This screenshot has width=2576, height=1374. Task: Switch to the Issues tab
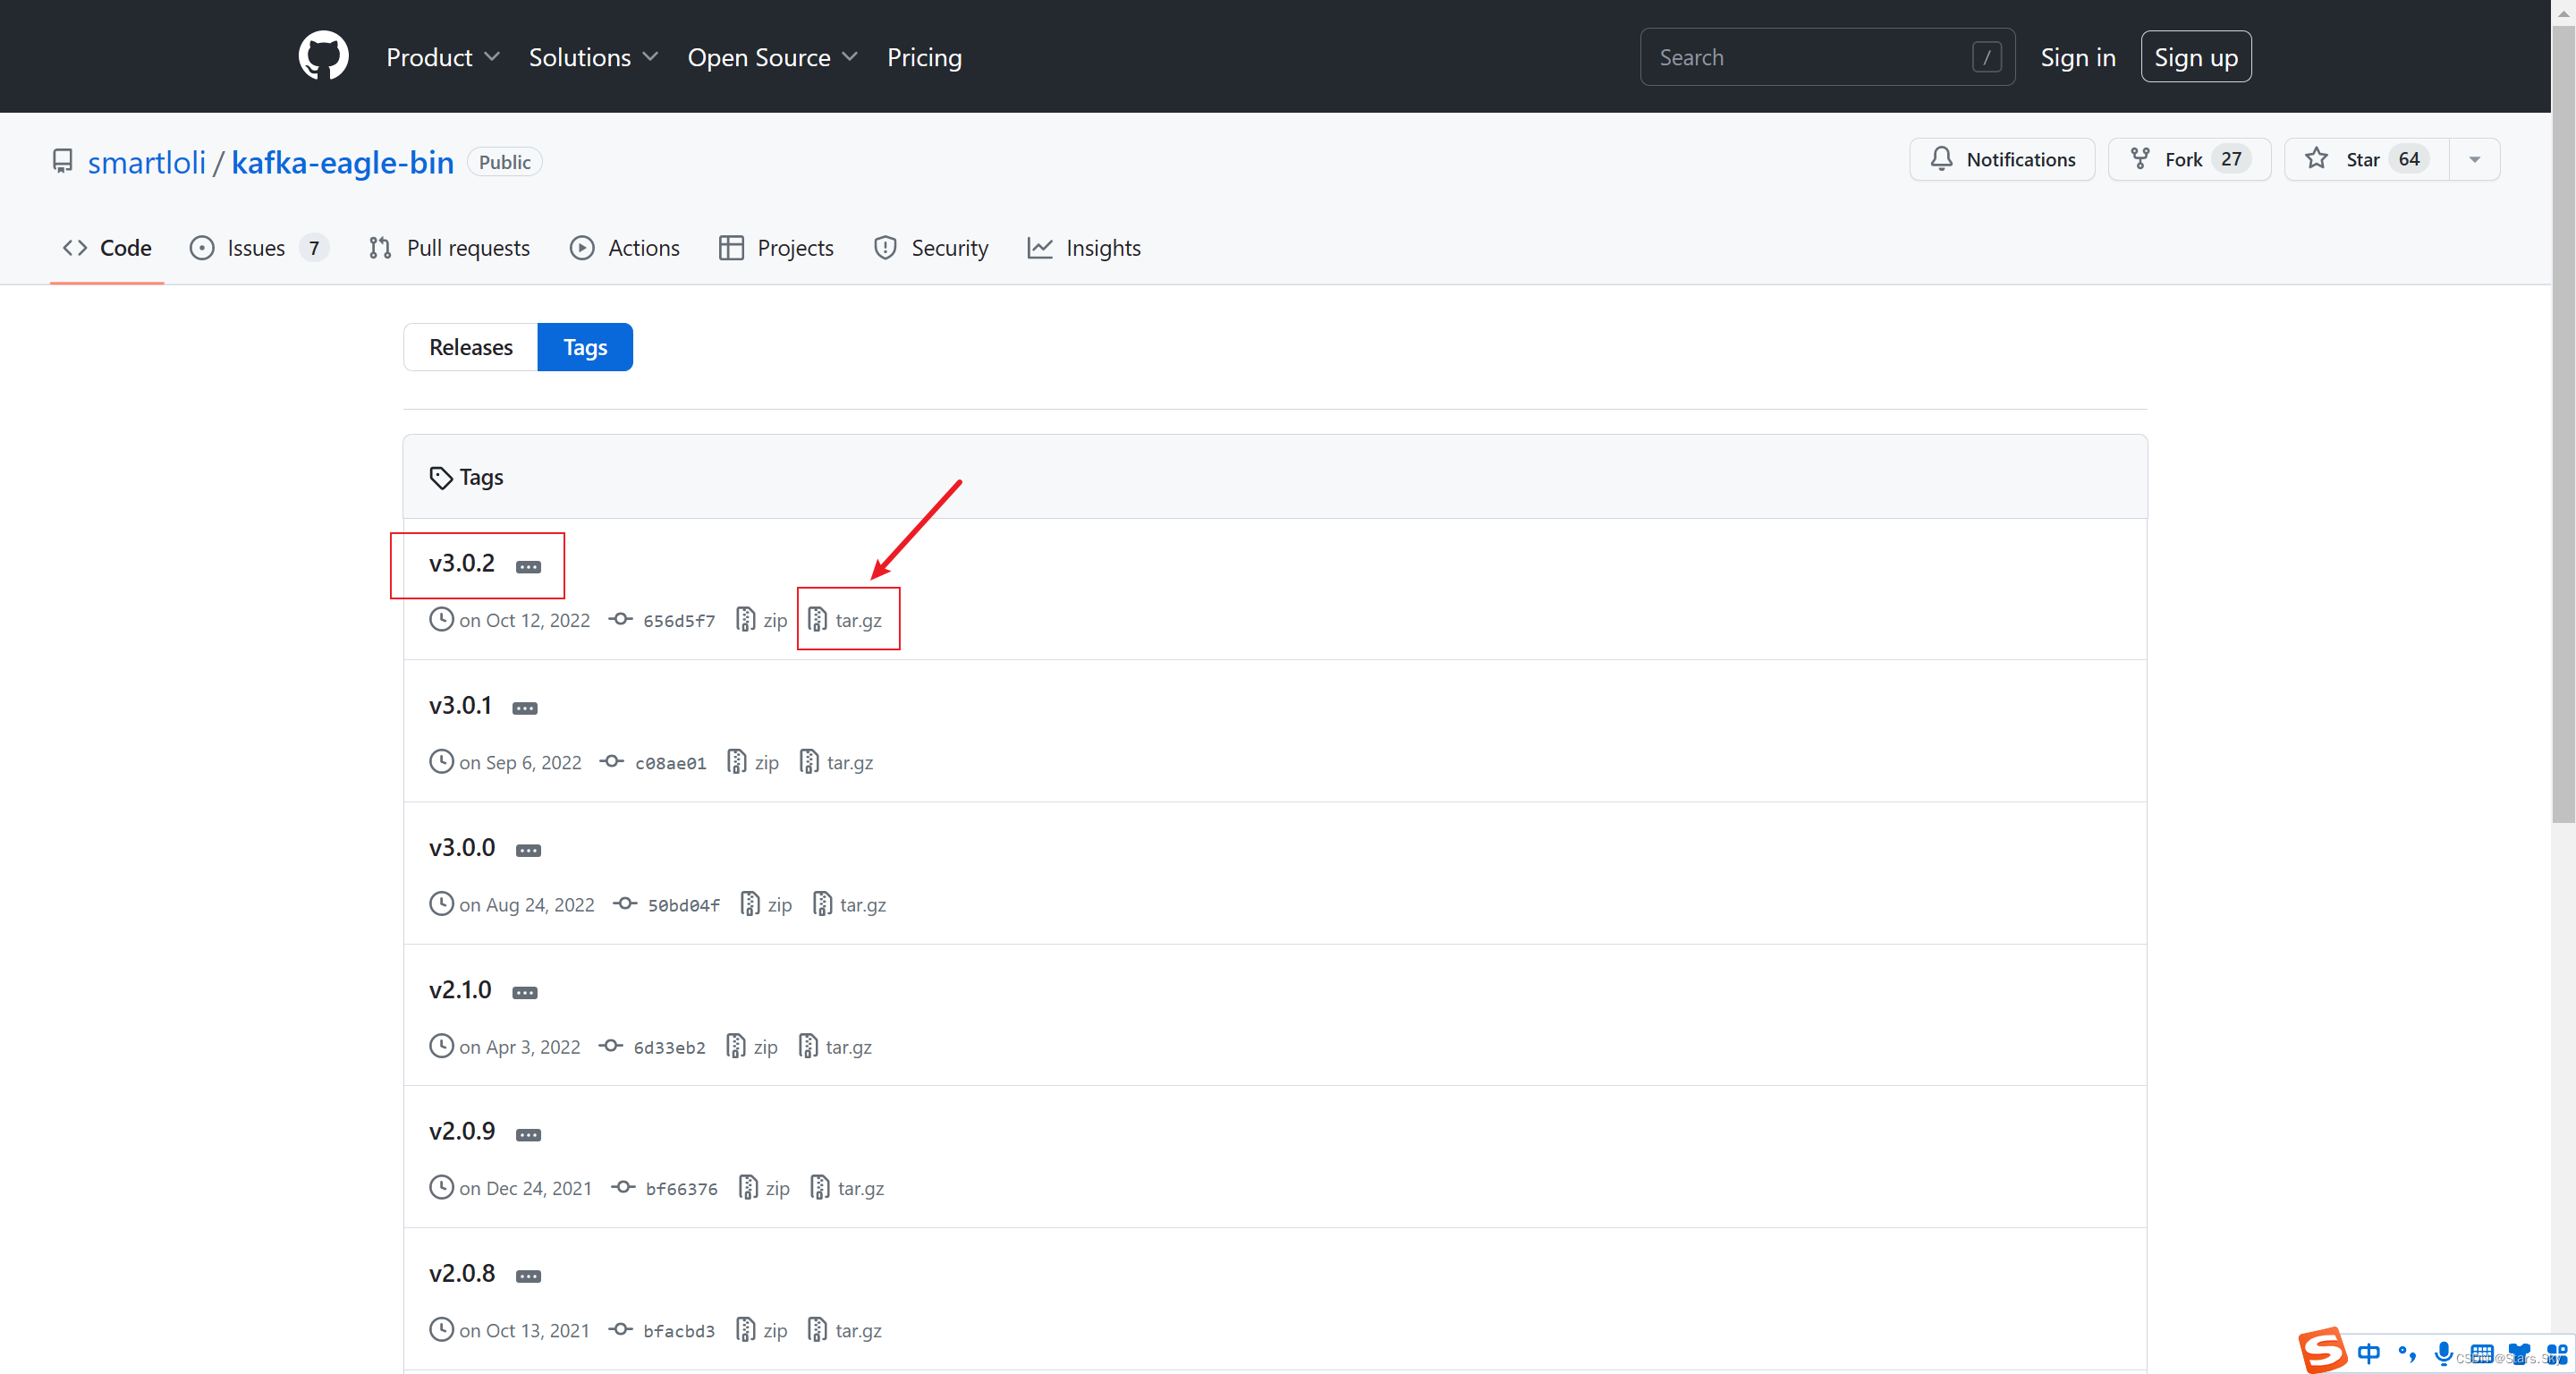pos(258,248)
